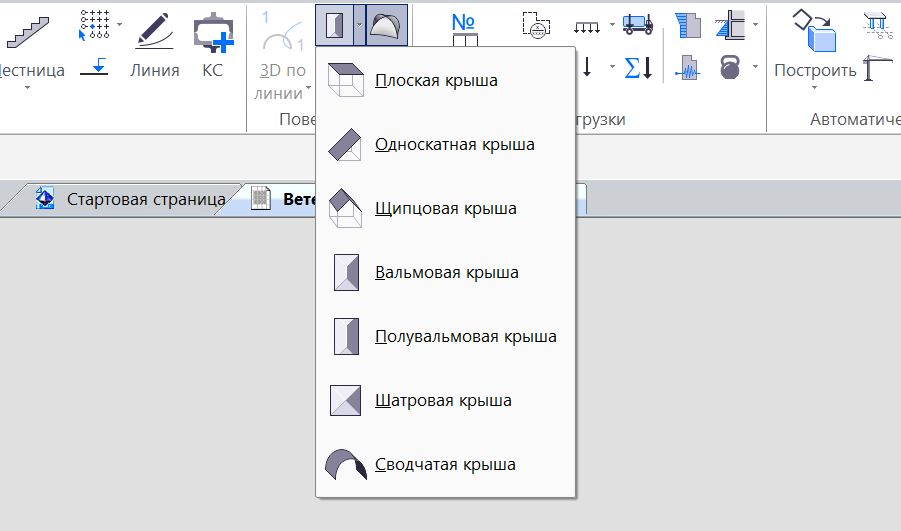Choose Односкатная крыша option
Image resolution: width=901 pixels, height=531 pixels.
[x=454, y=145]
